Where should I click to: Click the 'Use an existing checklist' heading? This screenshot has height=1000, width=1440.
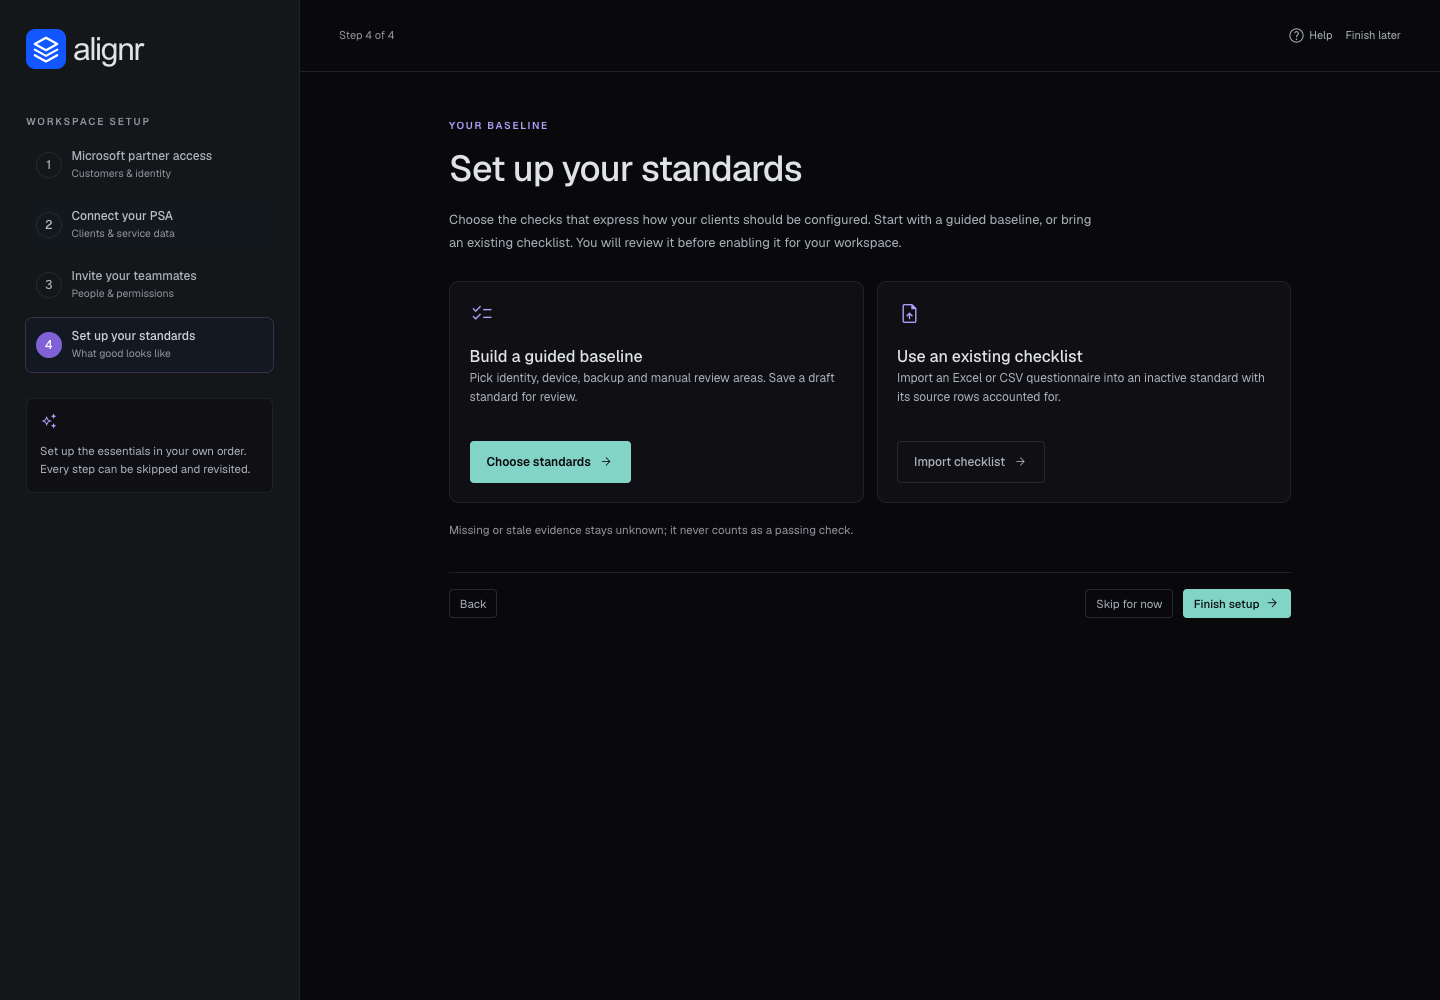(x=990, y=356)
